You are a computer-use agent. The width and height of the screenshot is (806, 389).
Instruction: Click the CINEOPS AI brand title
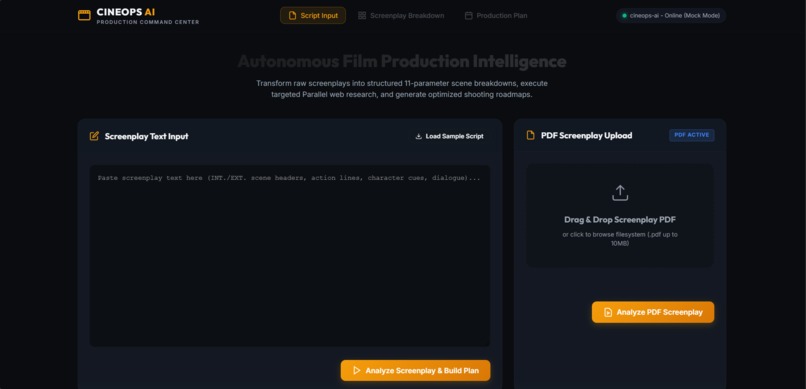[x=126, y=12]
